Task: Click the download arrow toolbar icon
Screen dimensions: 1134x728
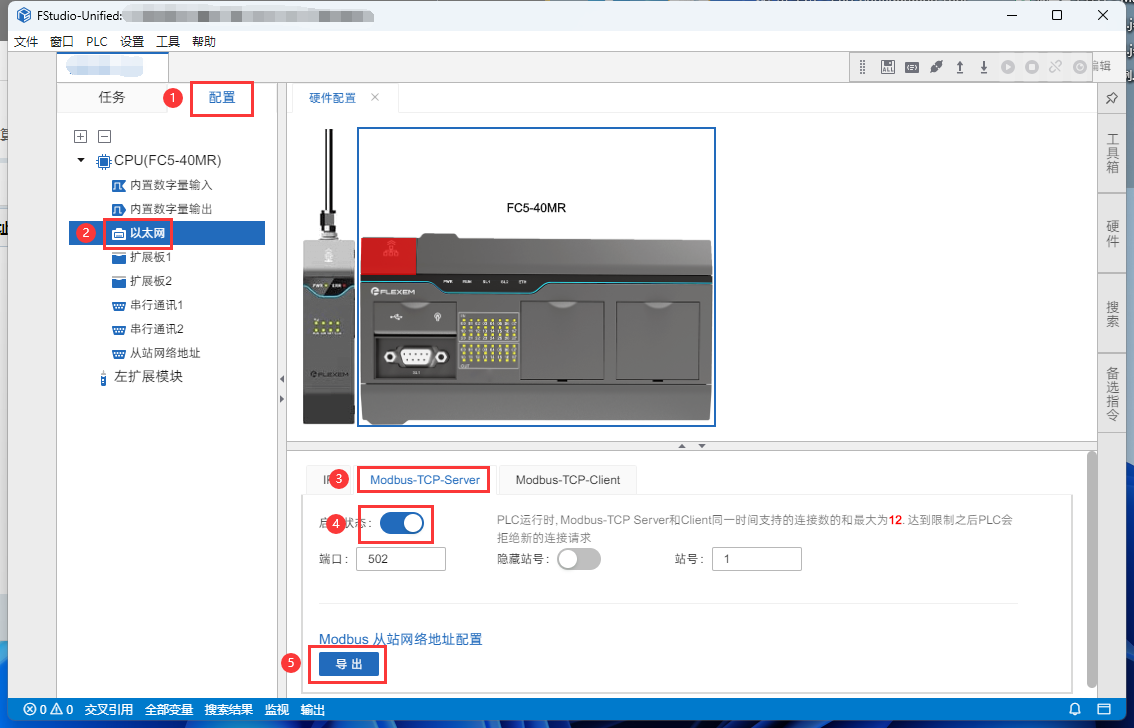Action: coord(984,67)
